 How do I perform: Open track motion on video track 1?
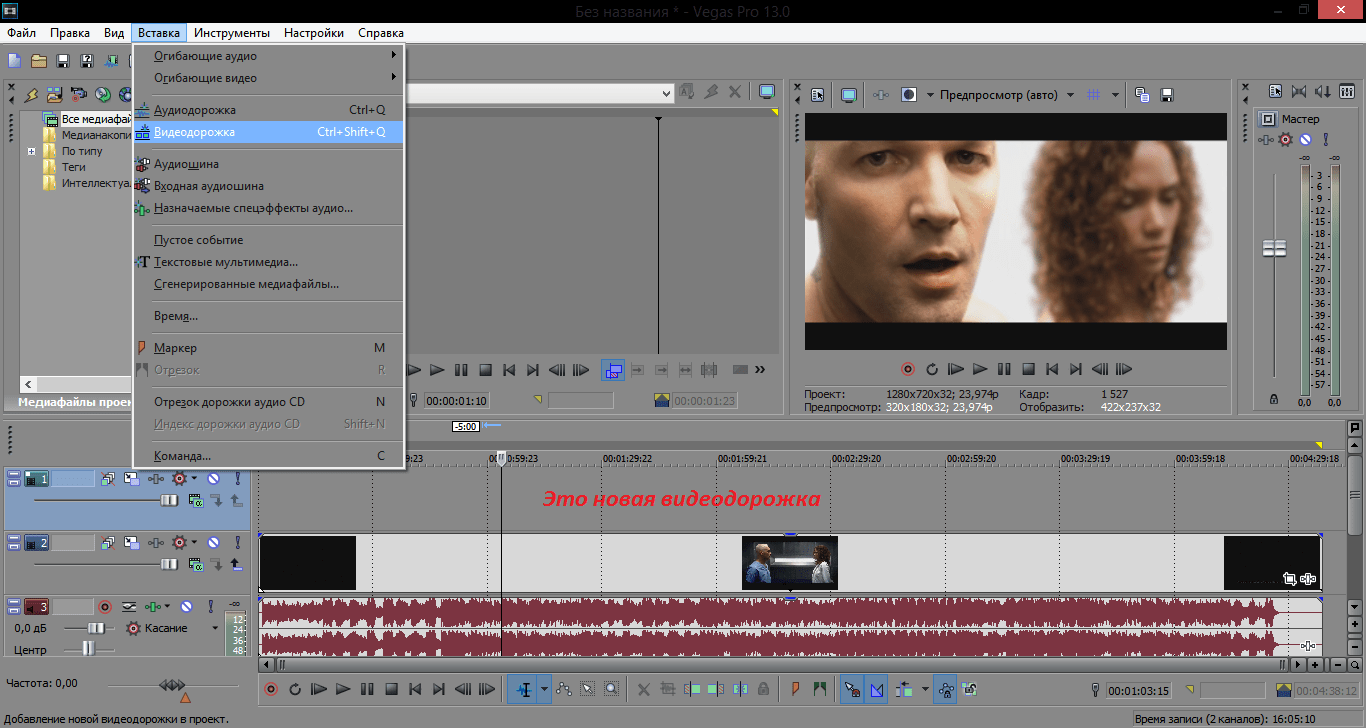[x=132, y=479]
